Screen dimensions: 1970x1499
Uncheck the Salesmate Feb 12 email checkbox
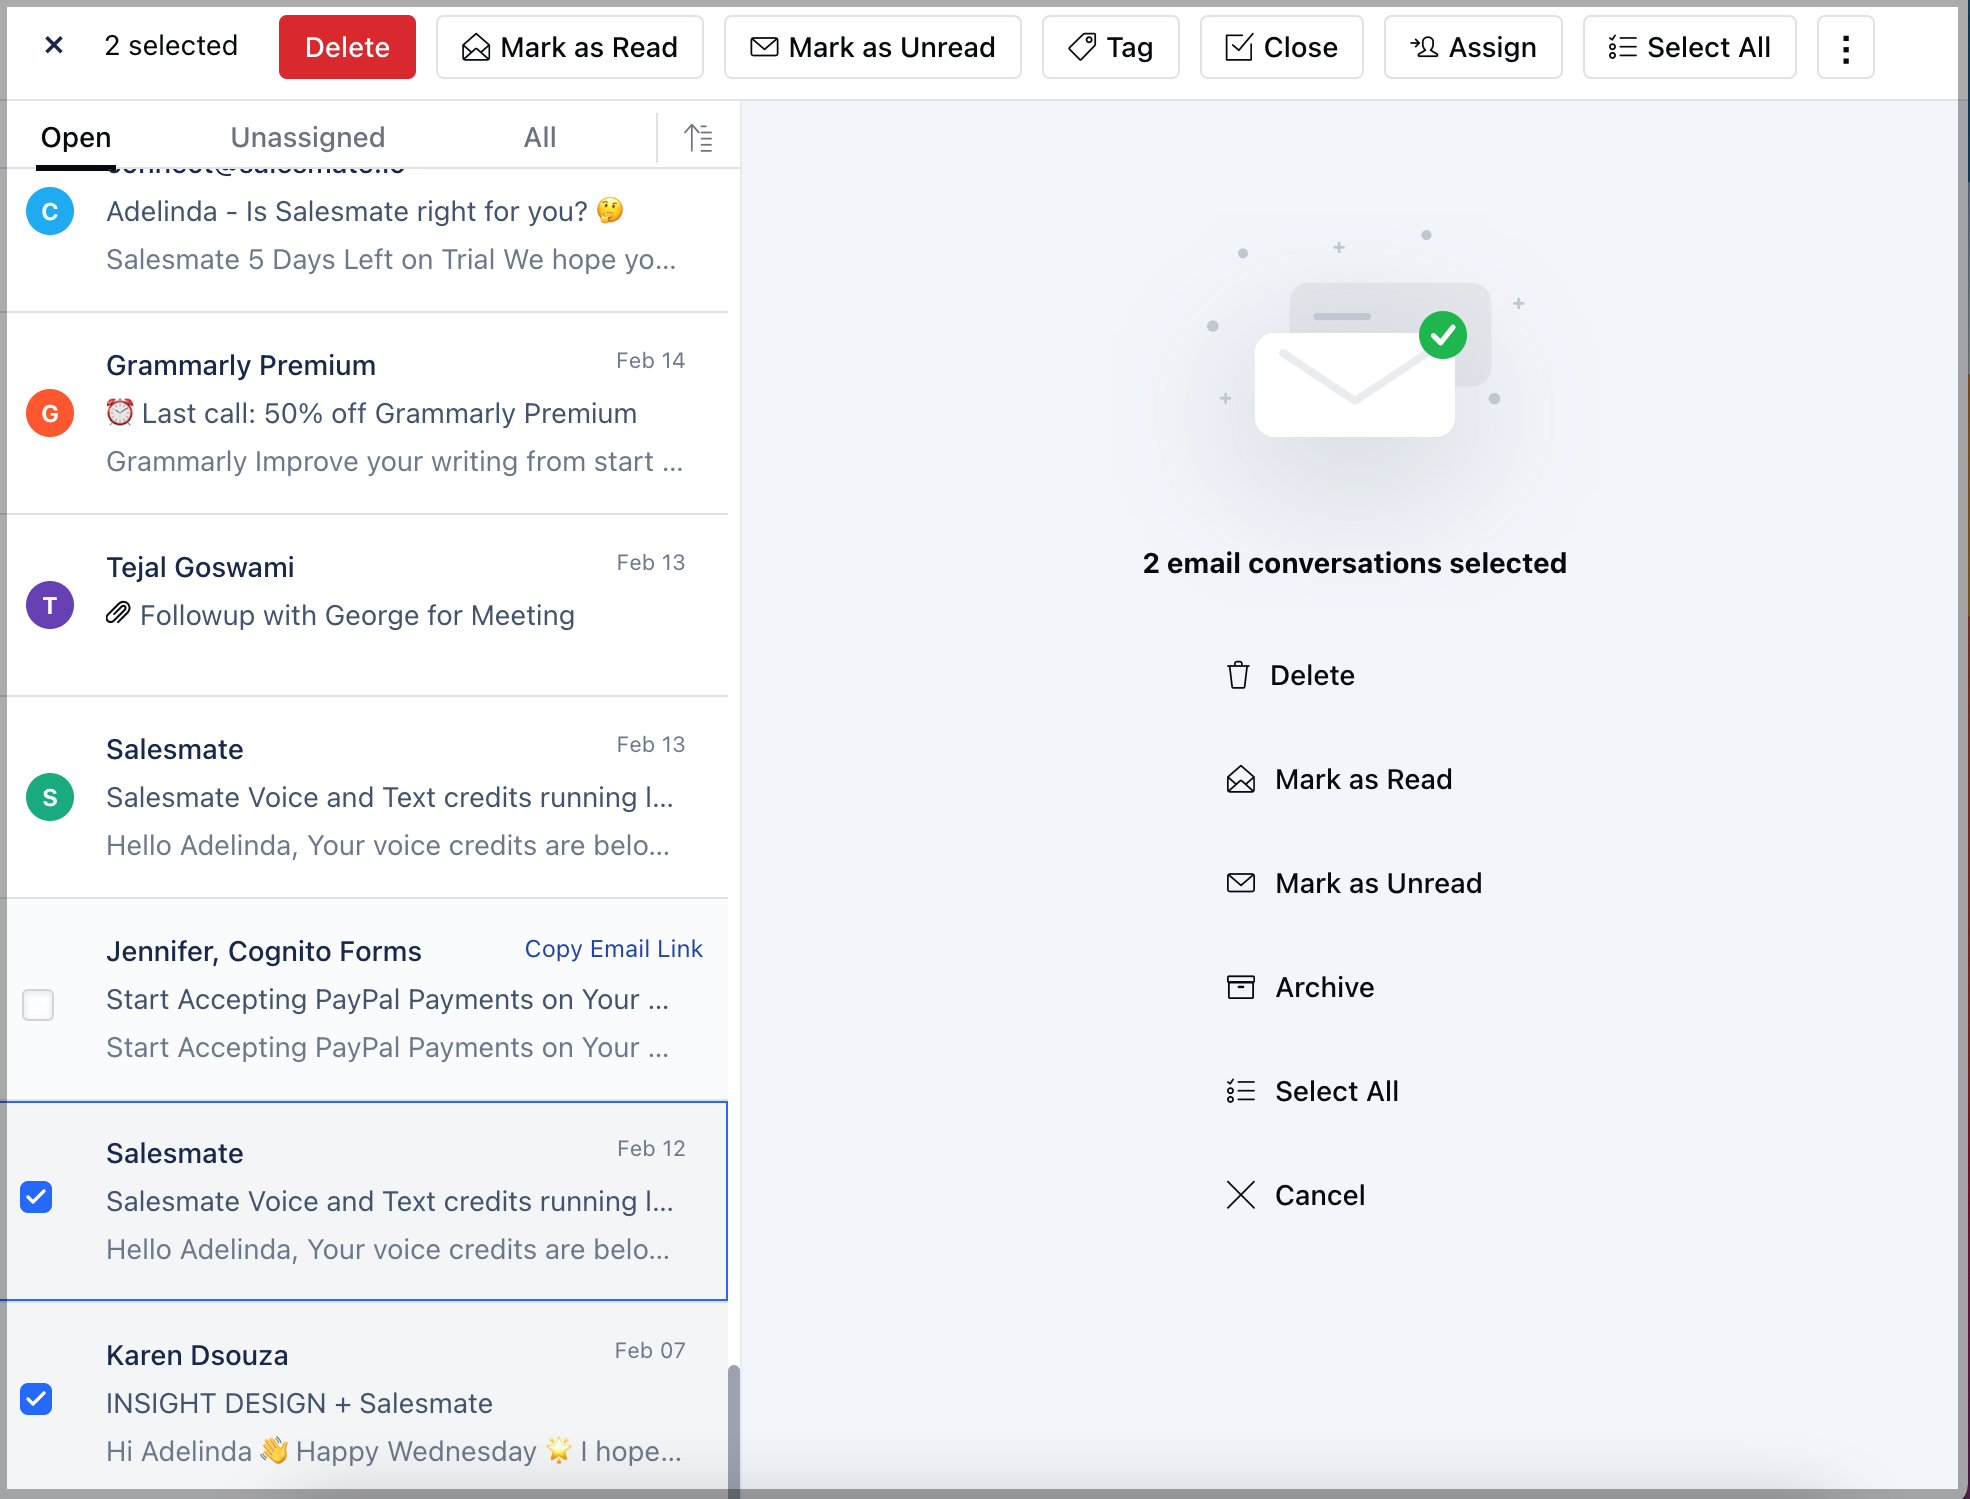pyautogui.click(x=37, y=1197)
